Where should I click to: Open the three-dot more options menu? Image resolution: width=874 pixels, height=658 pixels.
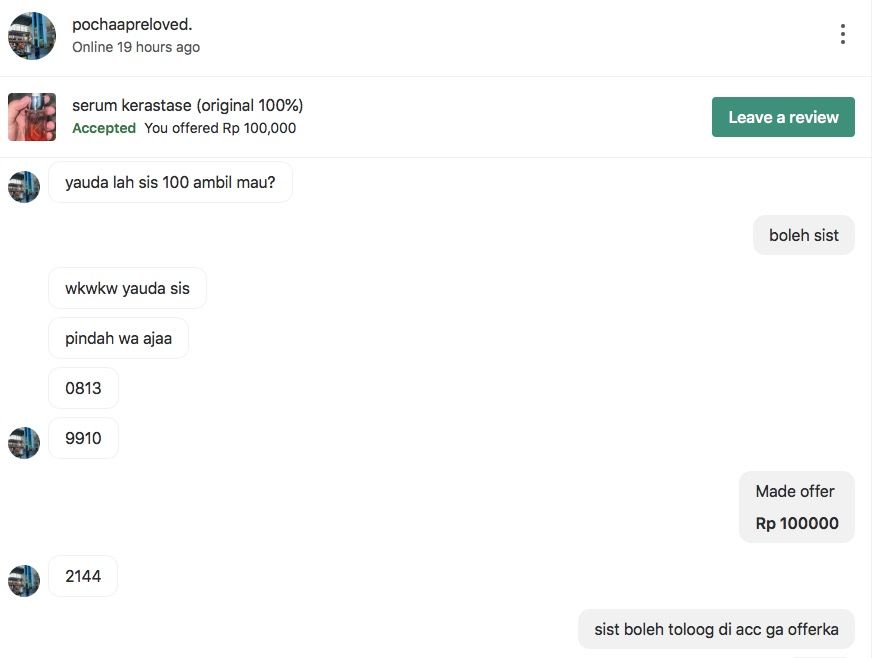pyautogui.click(x=842, y=34)
